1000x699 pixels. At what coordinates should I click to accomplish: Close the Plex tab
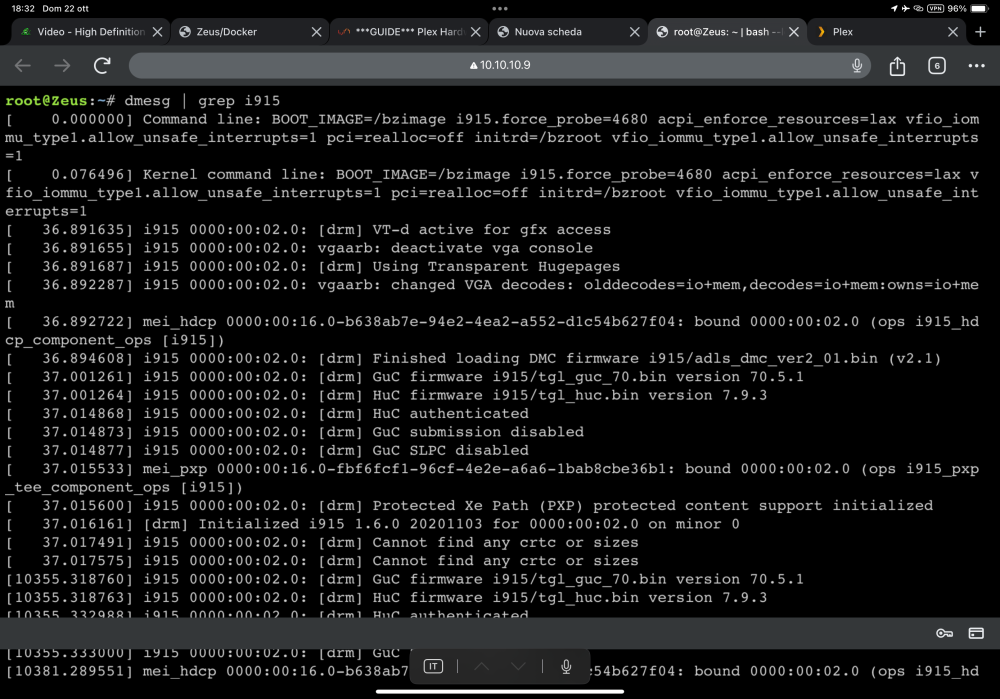(953, 32)
